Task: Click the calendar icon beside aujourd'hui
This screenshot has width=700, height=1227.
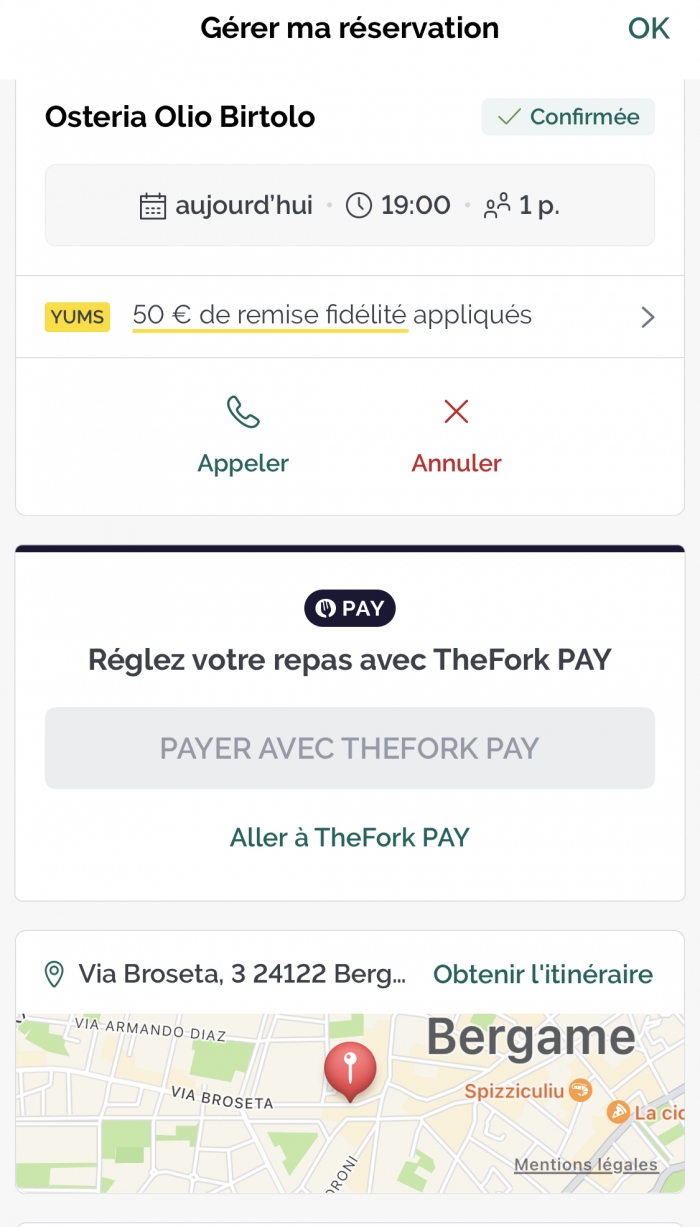Action: click(152, 206)
